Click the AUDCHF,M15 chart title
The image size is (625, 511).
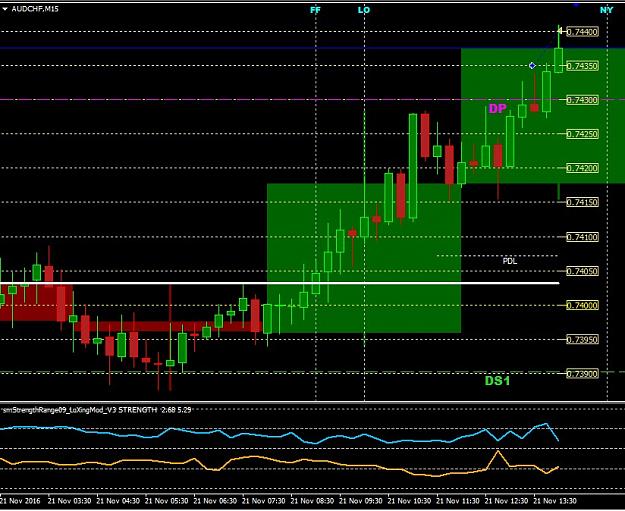coord(35,9)
